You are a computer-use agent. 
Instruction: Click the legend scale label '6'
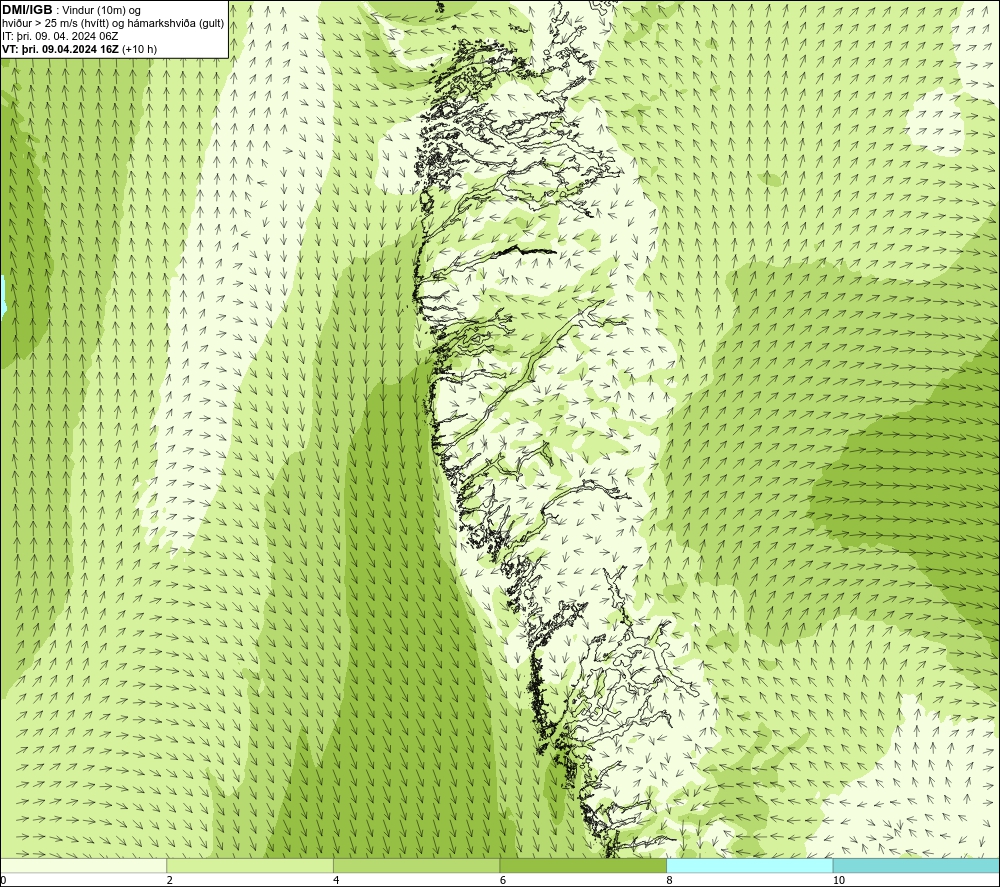pyautogui.click(x=503, y=880)
